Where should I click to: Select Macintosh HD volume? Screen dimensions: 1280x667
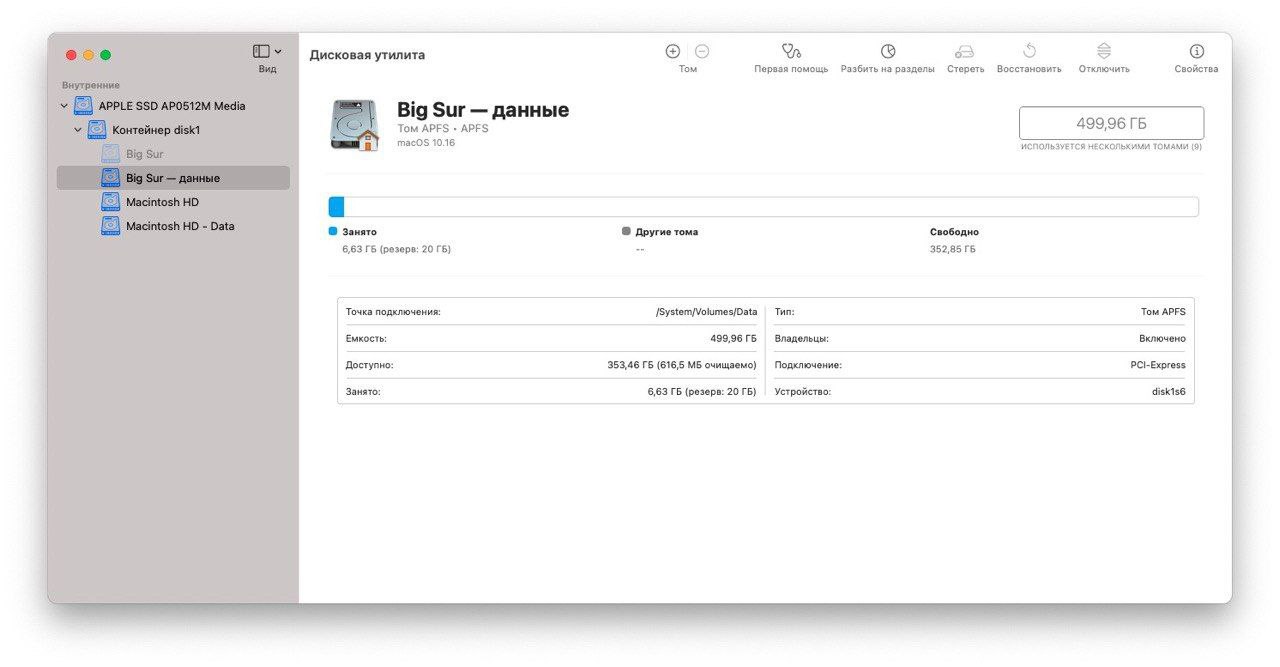click(162, 202)
